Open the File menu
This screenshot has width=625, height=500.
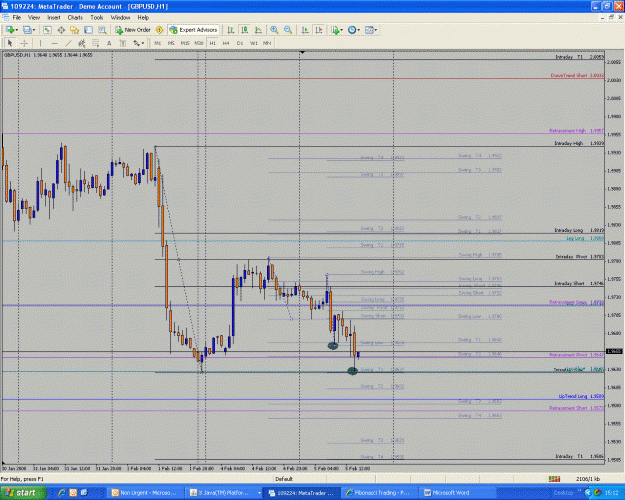17,18
